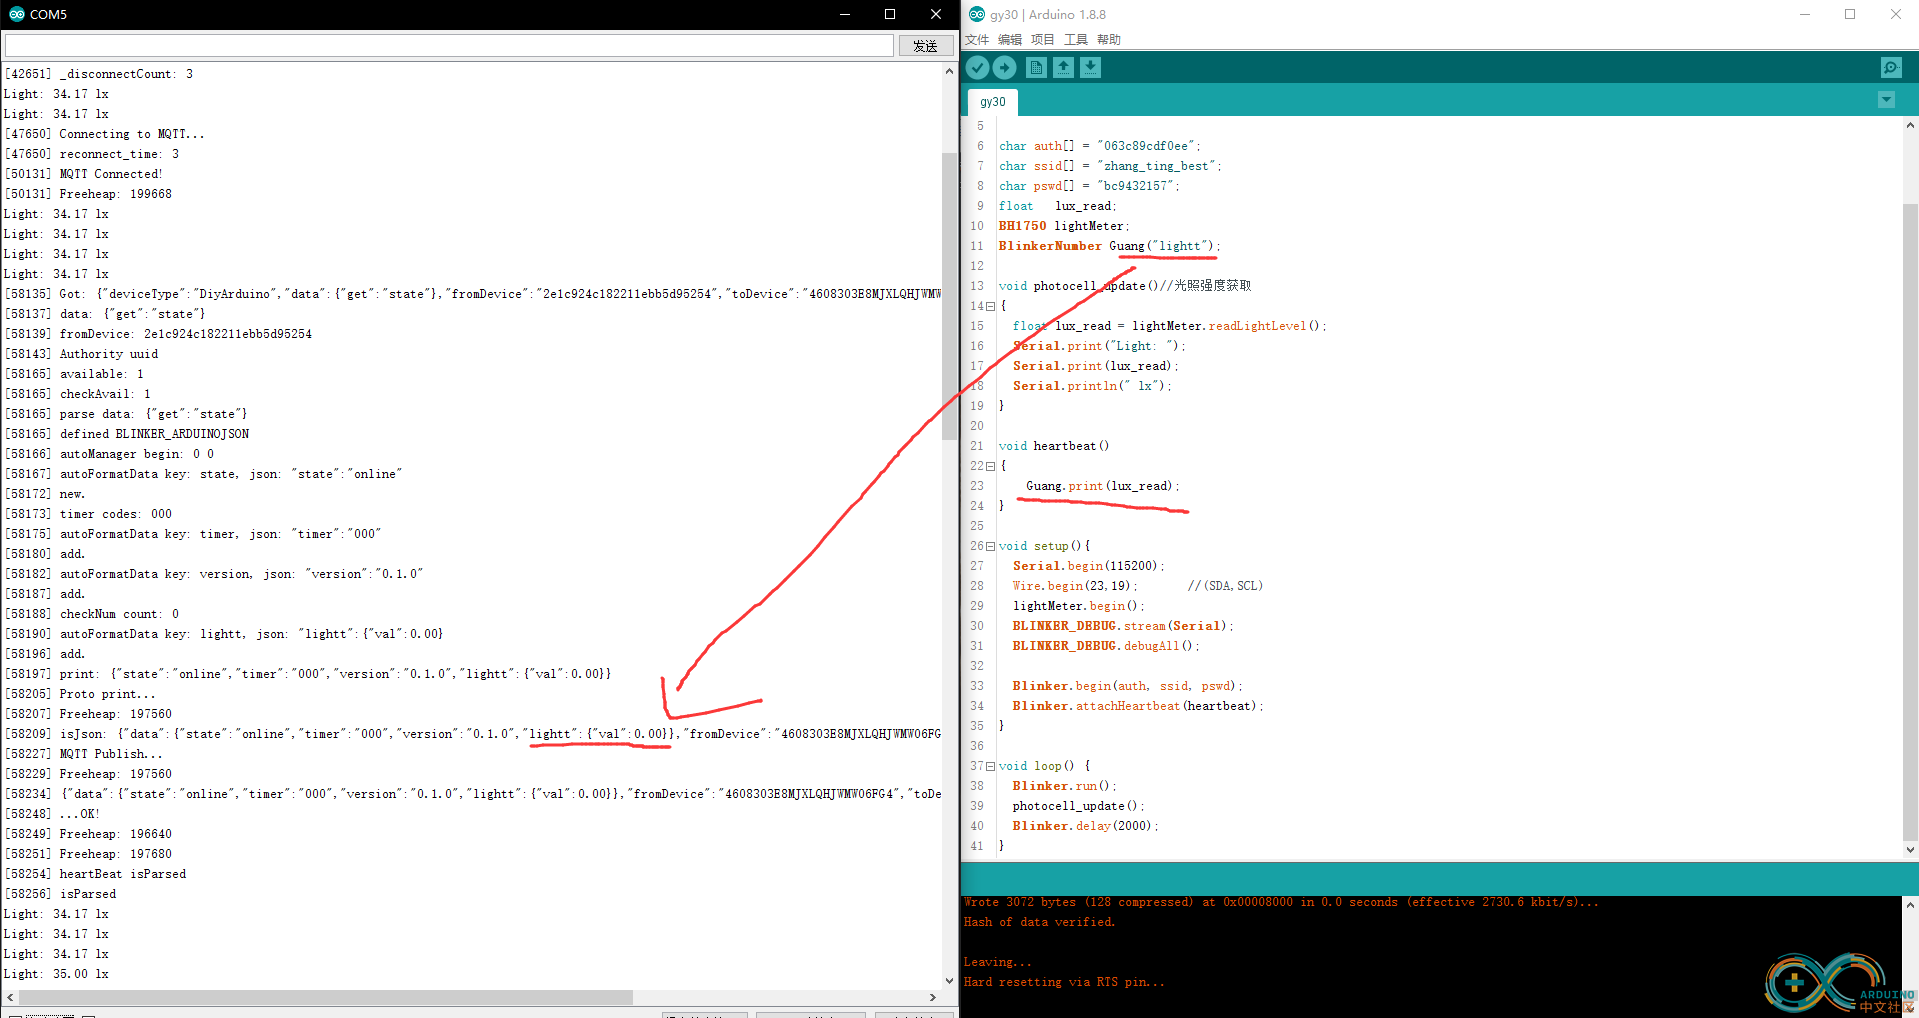
Task: Click "MQTT Publish..." log line
Action: (84, 754)
